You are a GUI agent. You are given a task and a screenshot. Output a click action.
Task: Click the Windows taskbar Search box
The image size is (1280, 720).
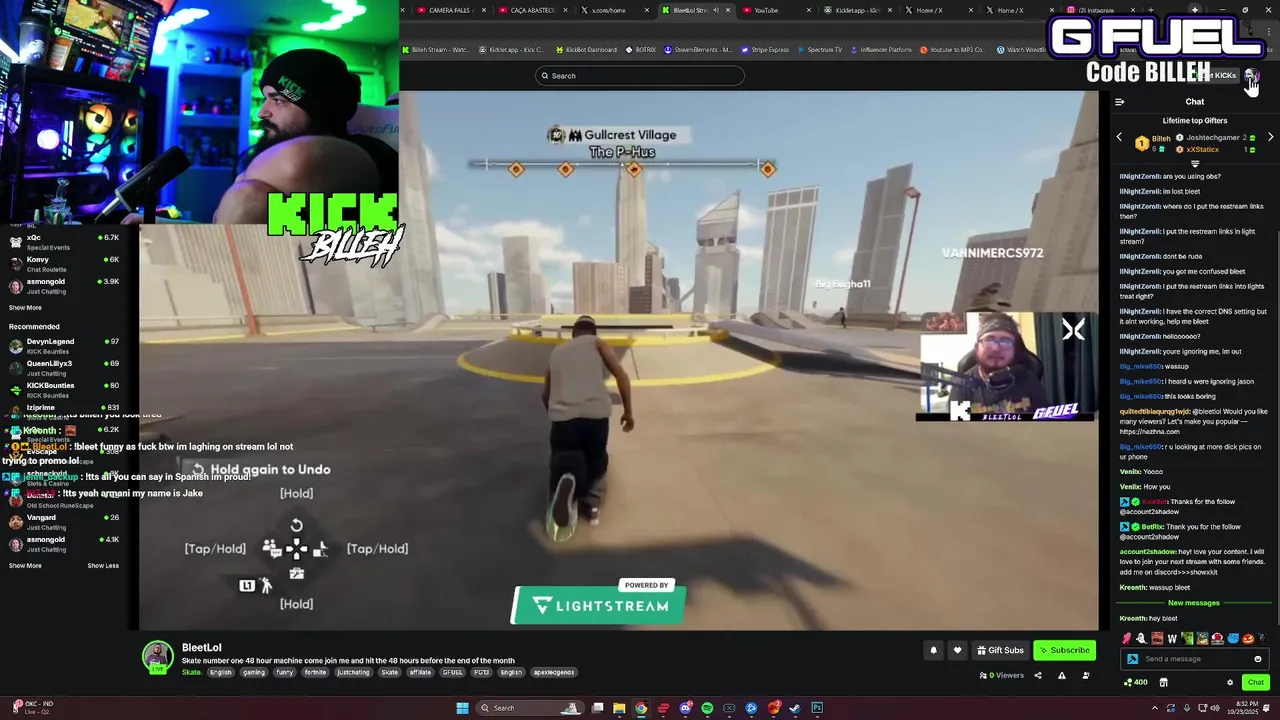point(530,708)
